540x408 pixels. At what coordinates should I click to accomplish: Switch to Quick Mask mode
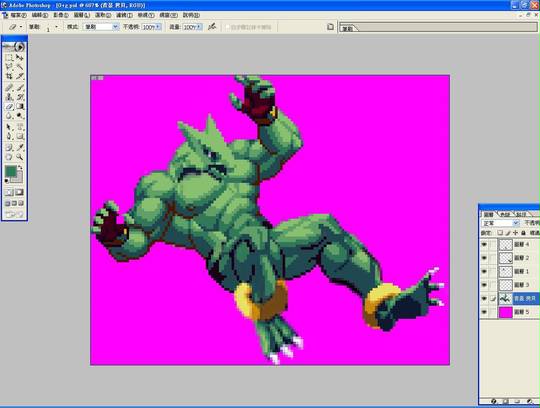(19, 192)
